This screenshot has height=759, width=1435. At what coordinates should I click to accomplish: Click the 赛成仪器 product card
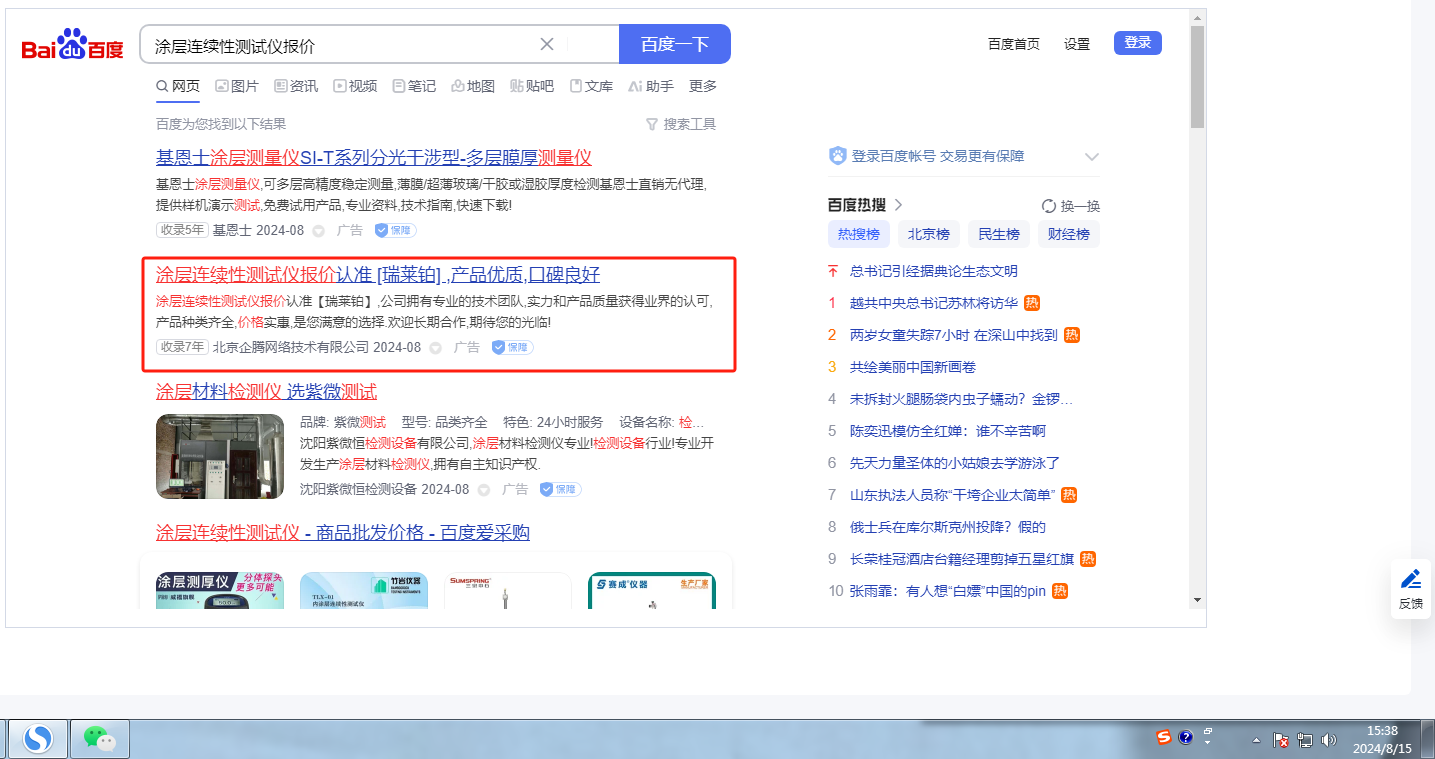[652, 590]
